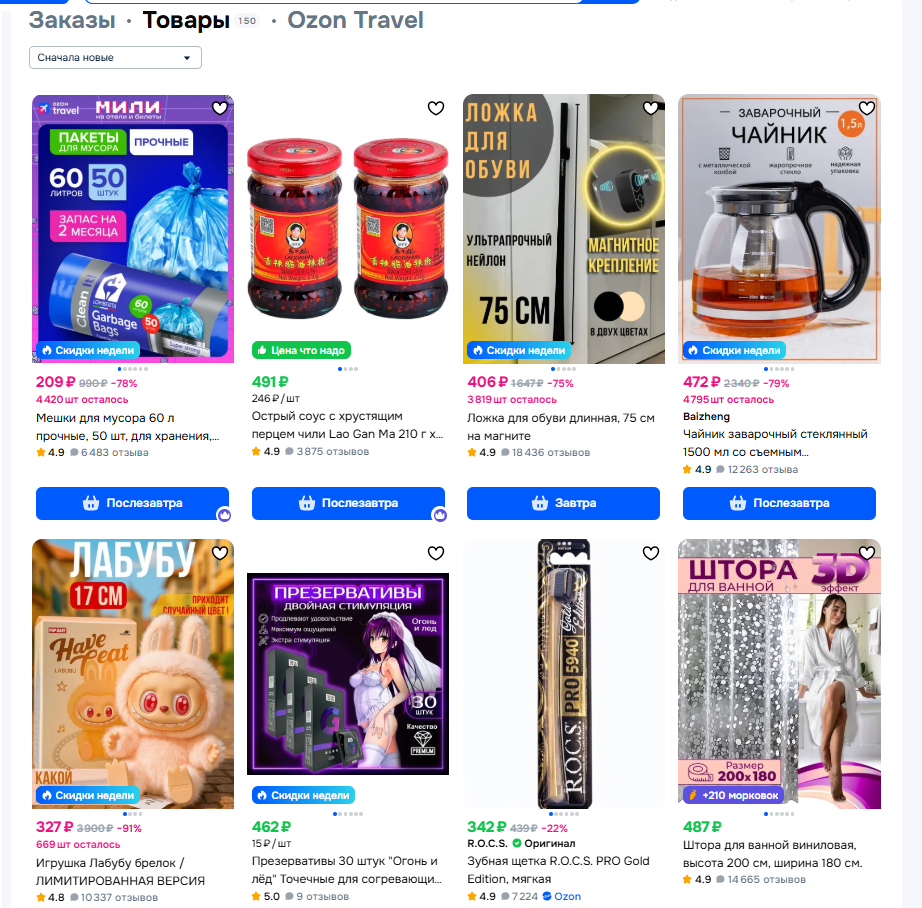Toggle heart on Lao Gan Ma chili sauce
The image size is (922, 908).
[436, 108]
